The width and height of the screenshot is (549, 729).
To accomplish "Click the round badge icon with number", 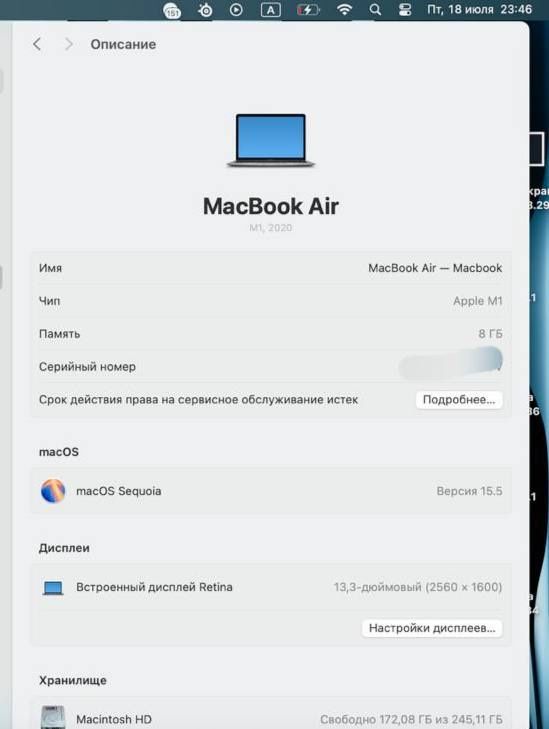I will click(172, 10).
